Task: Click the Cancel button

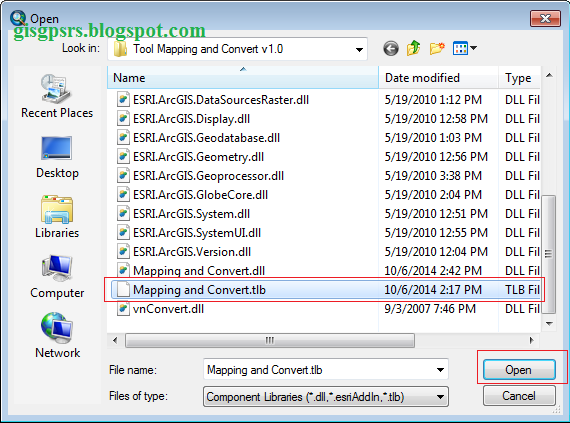Action: pyautogui.click(x=519, y=396)
